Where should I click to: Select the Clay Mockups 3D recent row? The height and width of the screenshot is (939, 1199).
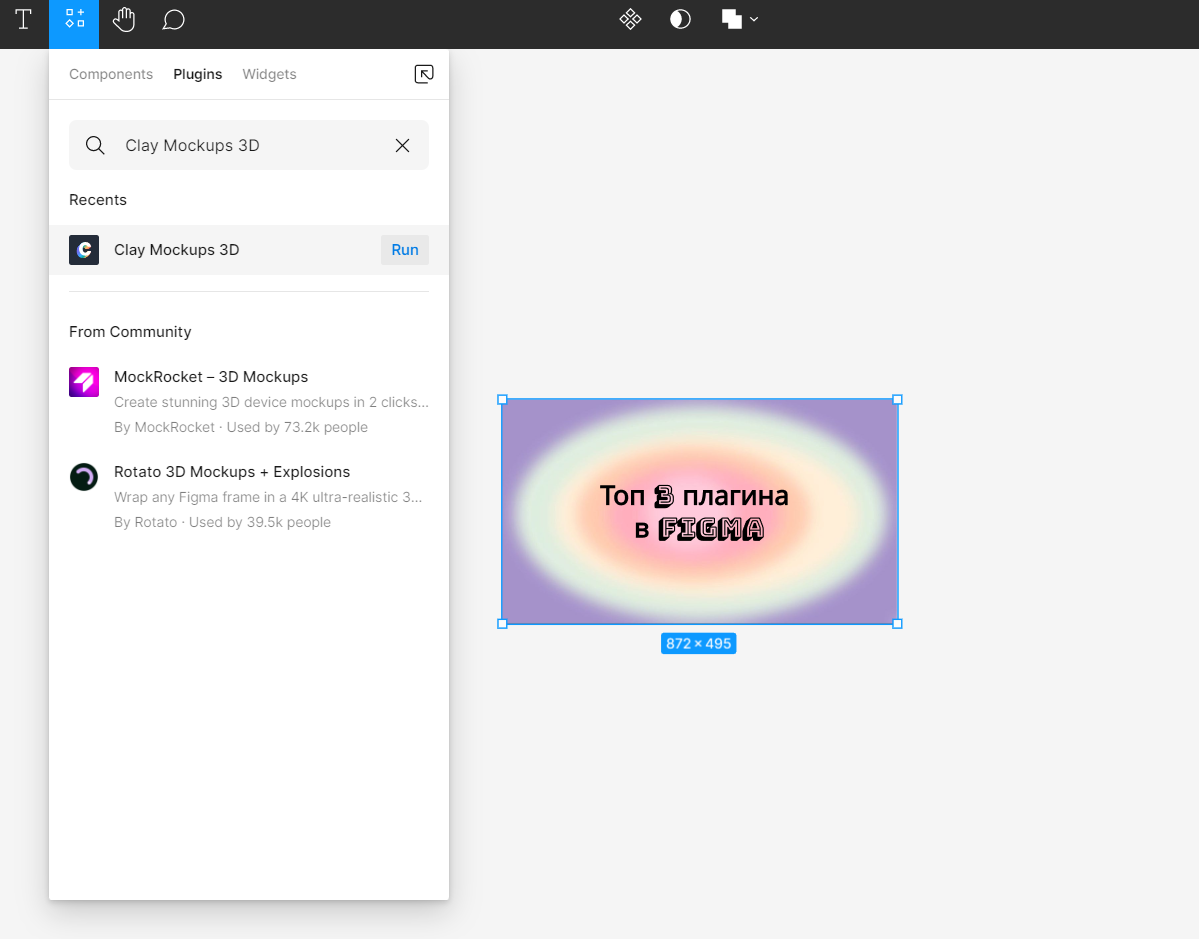249,250
